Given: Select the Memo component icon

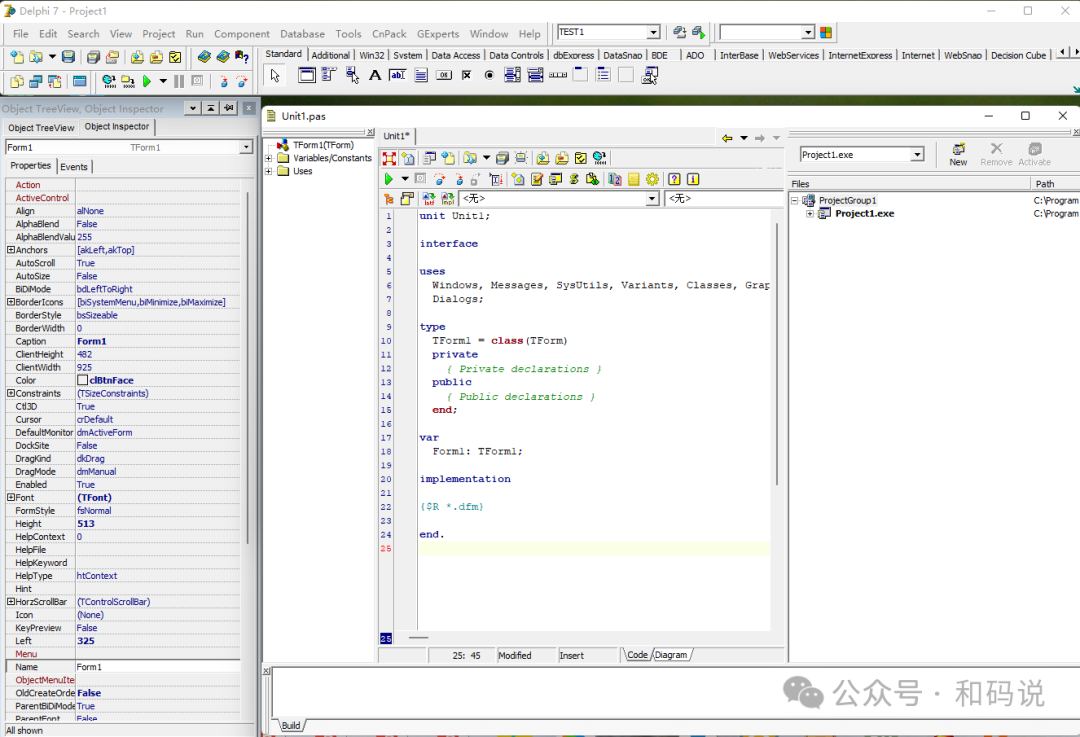Looking at the screenshot, I should (x=421, y=75).
